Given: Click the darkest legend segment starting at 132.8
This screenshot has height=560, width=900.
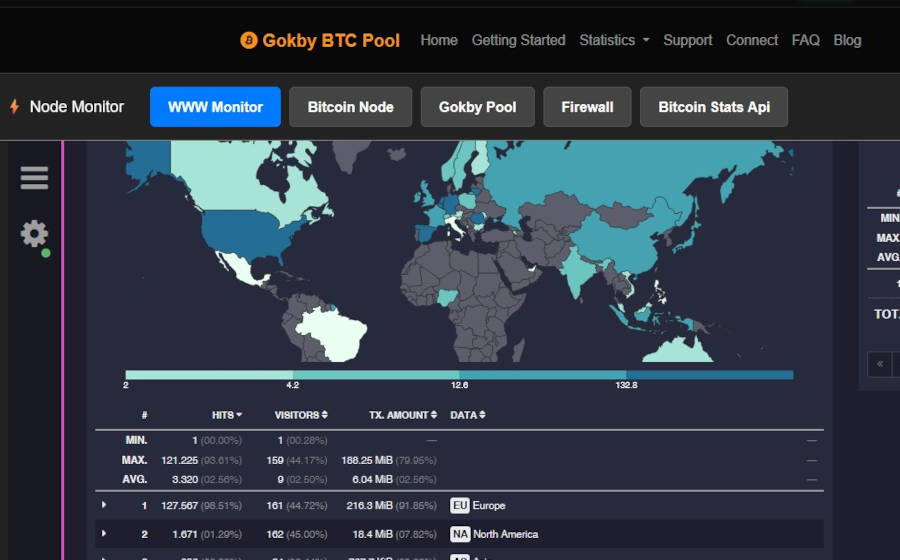Looking at the screenshot, I should pyautogui.click(x=710, y=375).
